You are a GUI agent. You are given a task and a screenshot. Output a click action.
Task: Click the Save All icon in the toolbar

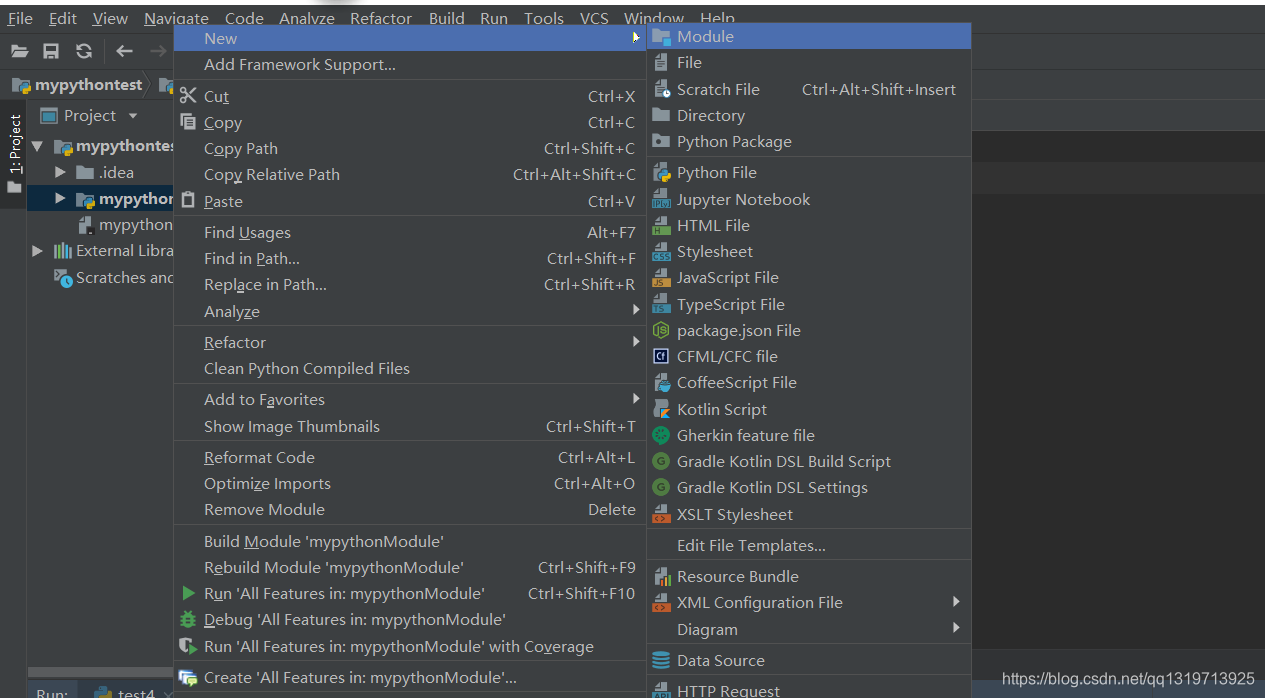(51, 51)
